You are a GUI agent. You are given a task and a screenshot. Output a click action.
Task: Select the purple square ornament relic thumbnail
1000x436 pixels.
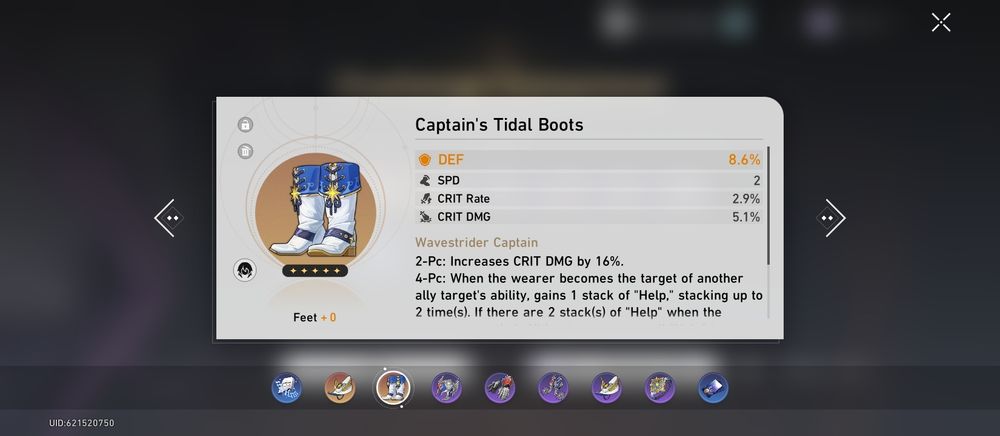click(x=659, y=388)
